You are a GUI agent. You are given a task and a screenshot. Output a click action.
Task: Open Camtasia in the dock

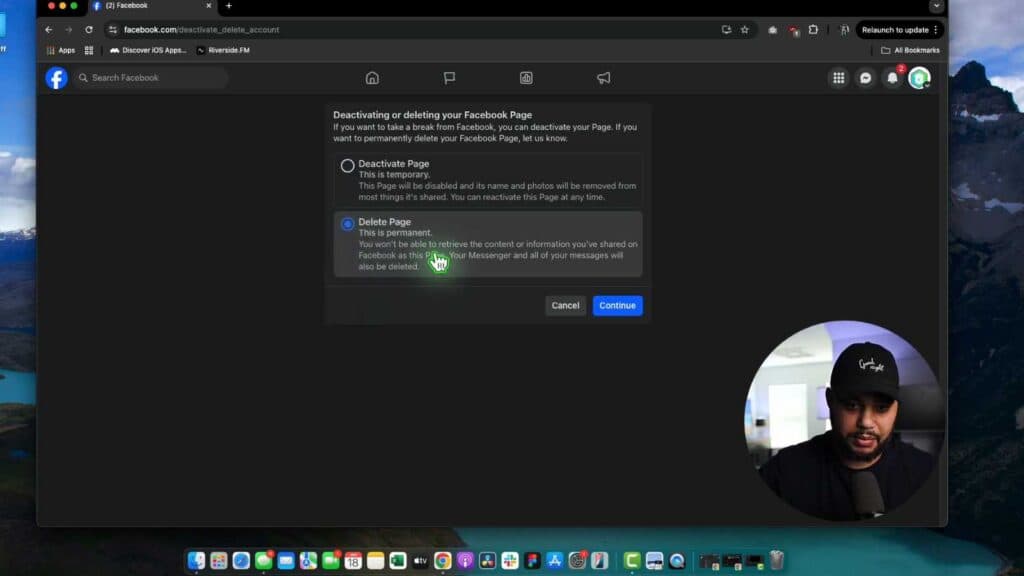pos(632,560)
